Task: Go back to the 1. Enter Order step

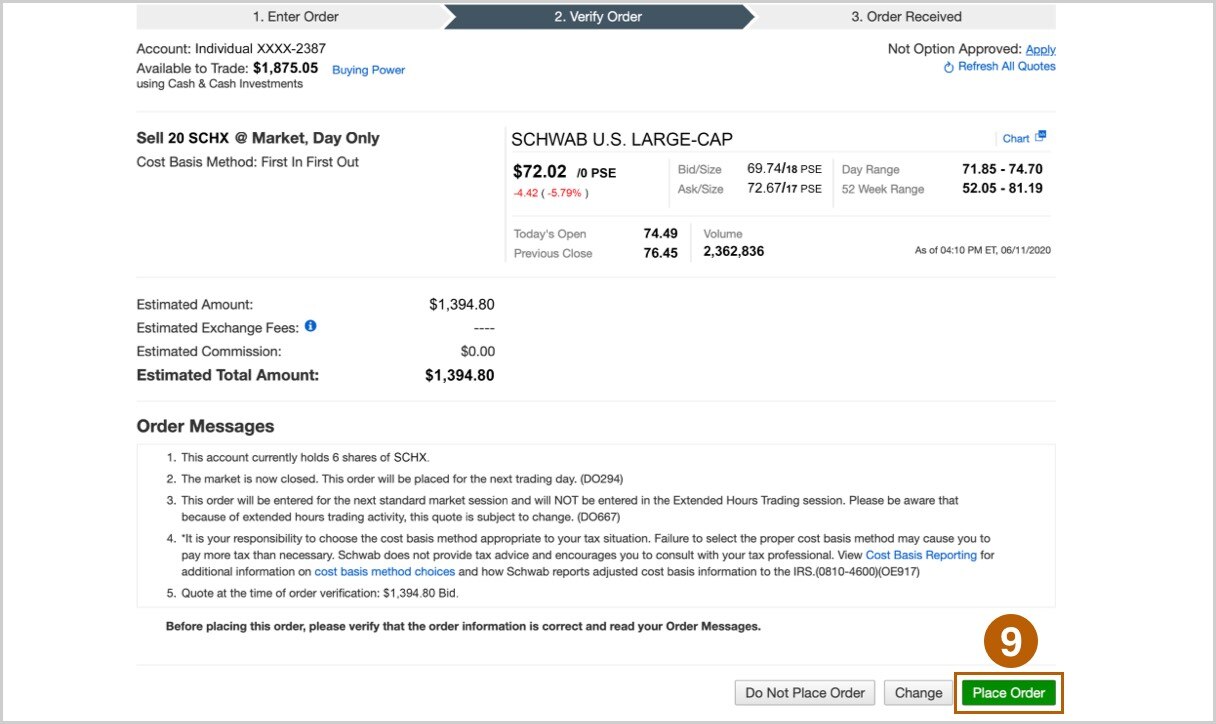Action: pyautogui.click(x=295, y=17)
